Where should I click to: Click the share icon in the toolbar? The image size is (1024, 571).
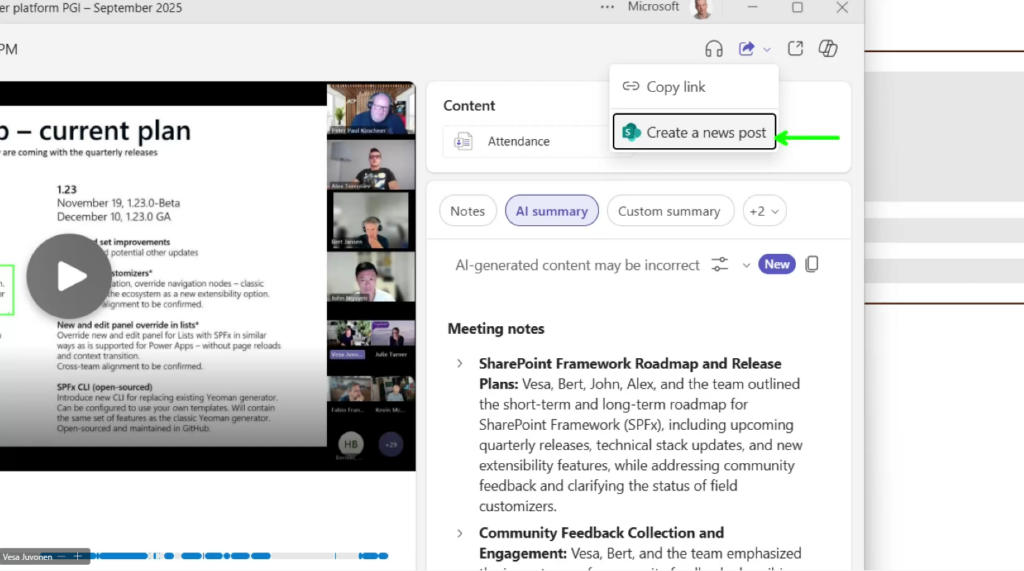[746, 49]
